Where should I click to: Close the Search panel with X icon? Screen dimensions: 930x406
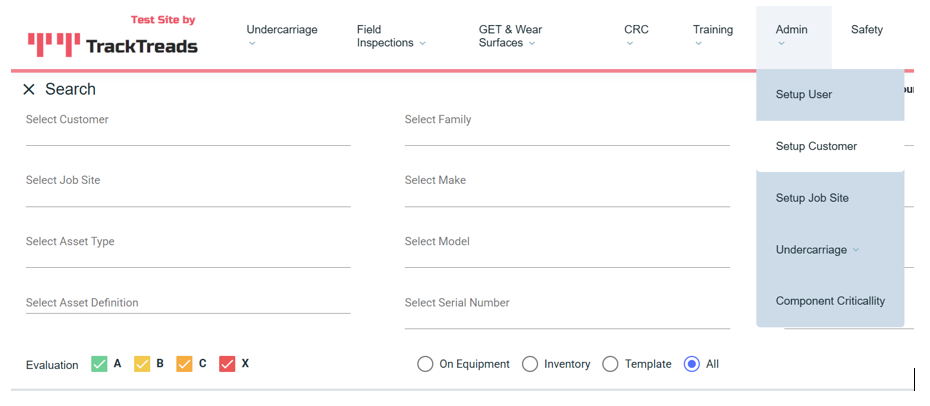(29, 90)
